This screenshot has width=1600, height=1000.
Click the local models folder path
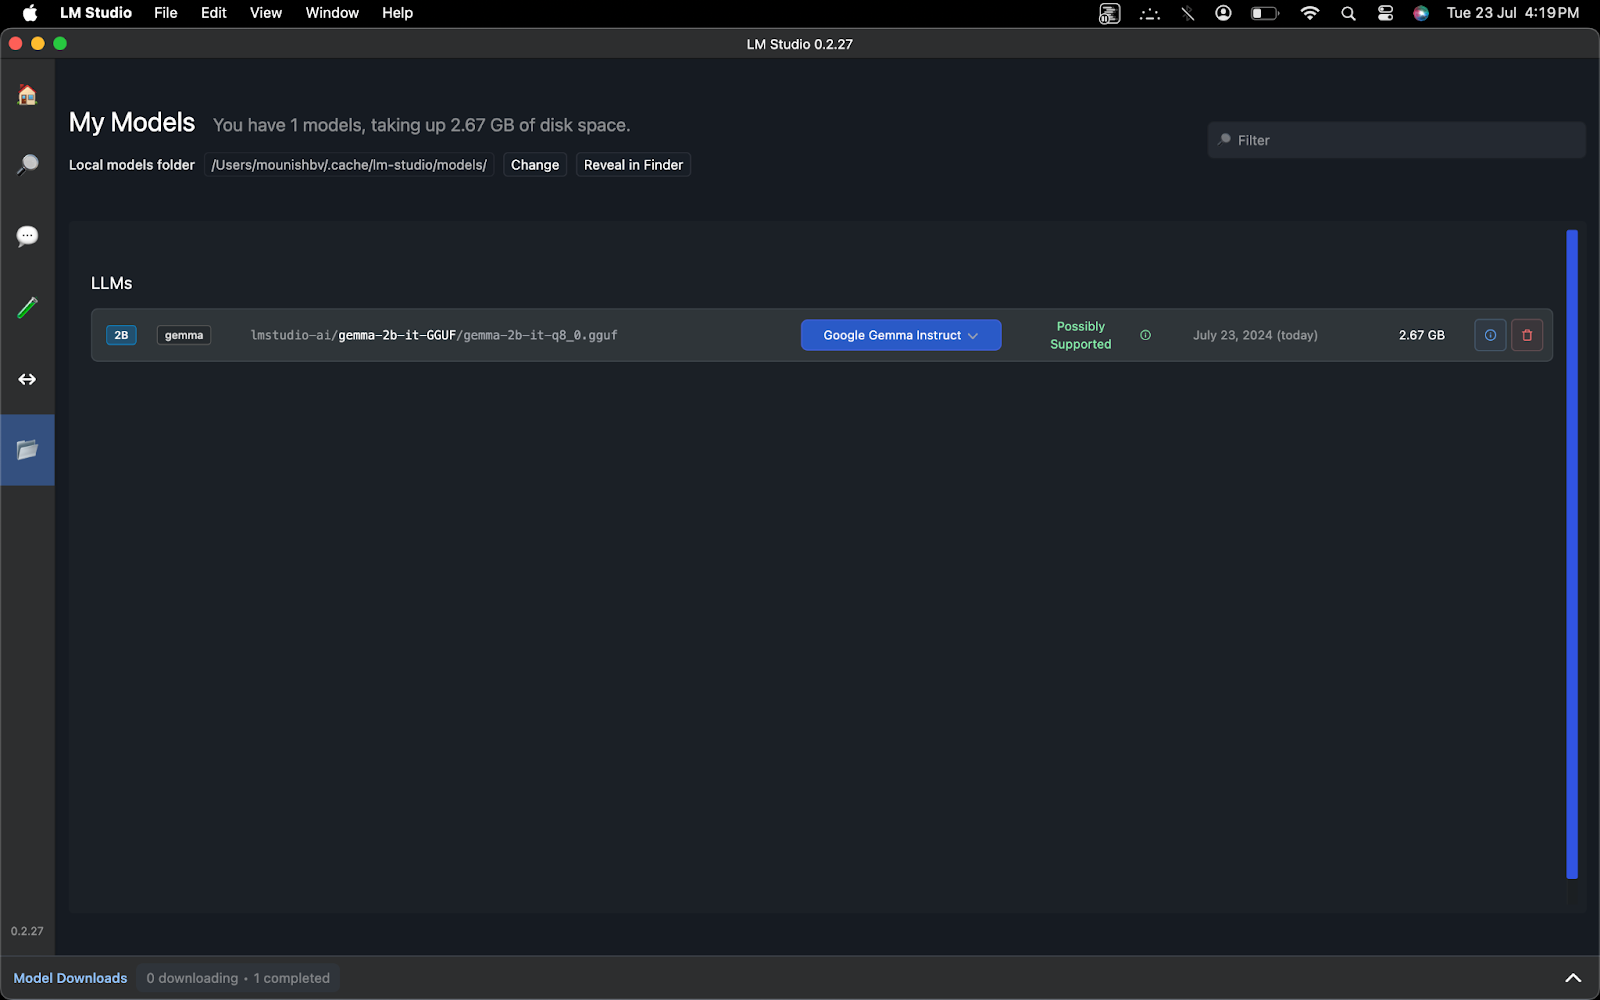coord(349,165)
